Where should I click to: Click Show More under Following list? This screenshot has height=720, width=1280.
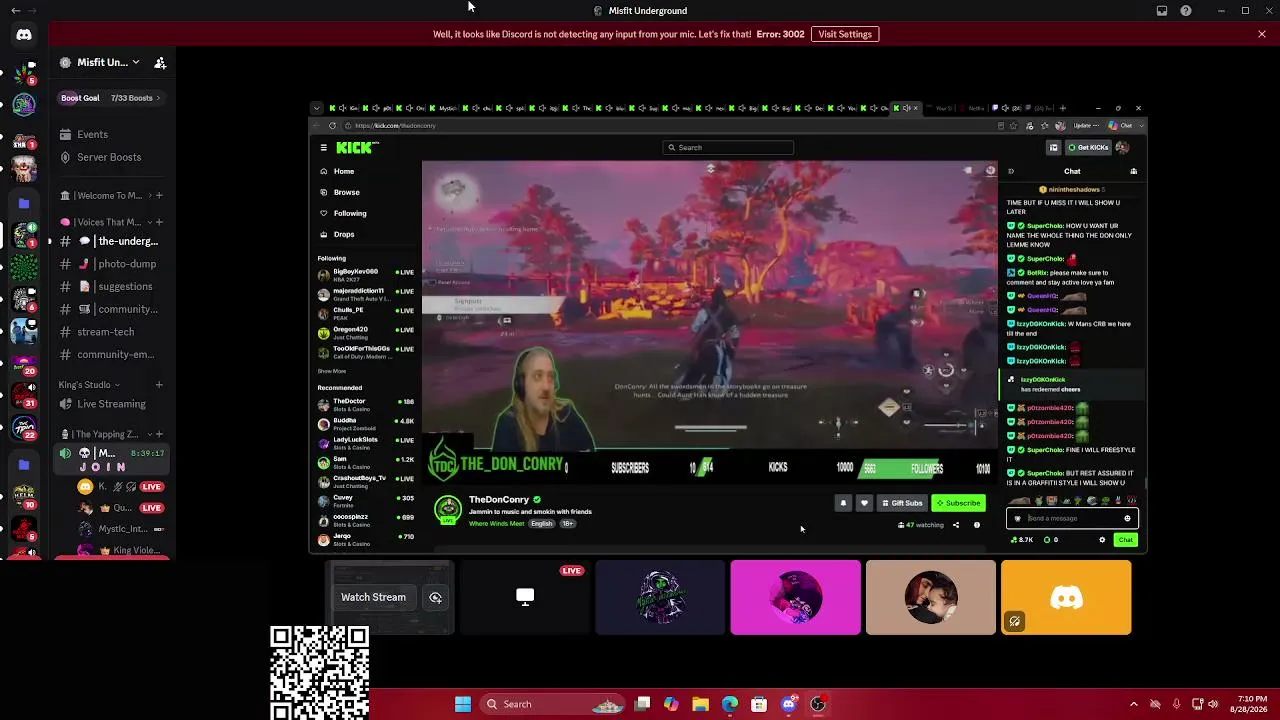pyautogui.click(x=332, y=371)
